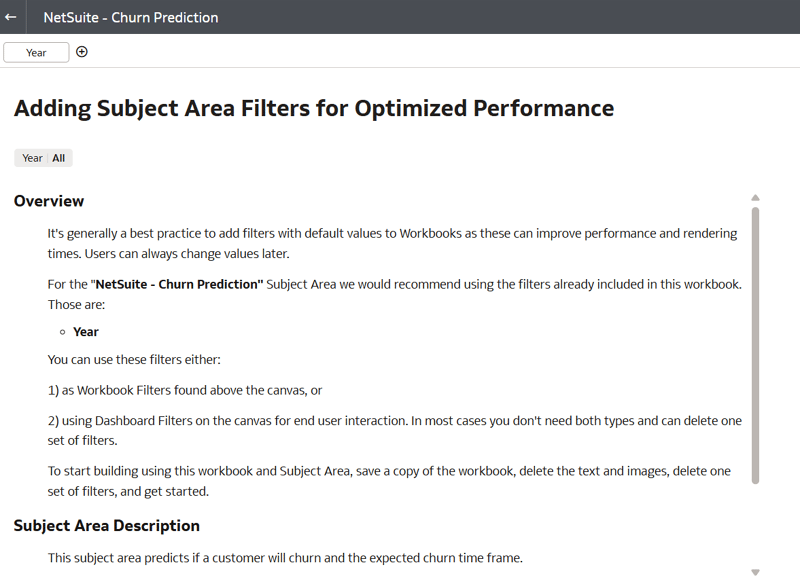Click the sentence about predicting customer churn
This screenshot has height=582, width=800.
pos(285,558)
